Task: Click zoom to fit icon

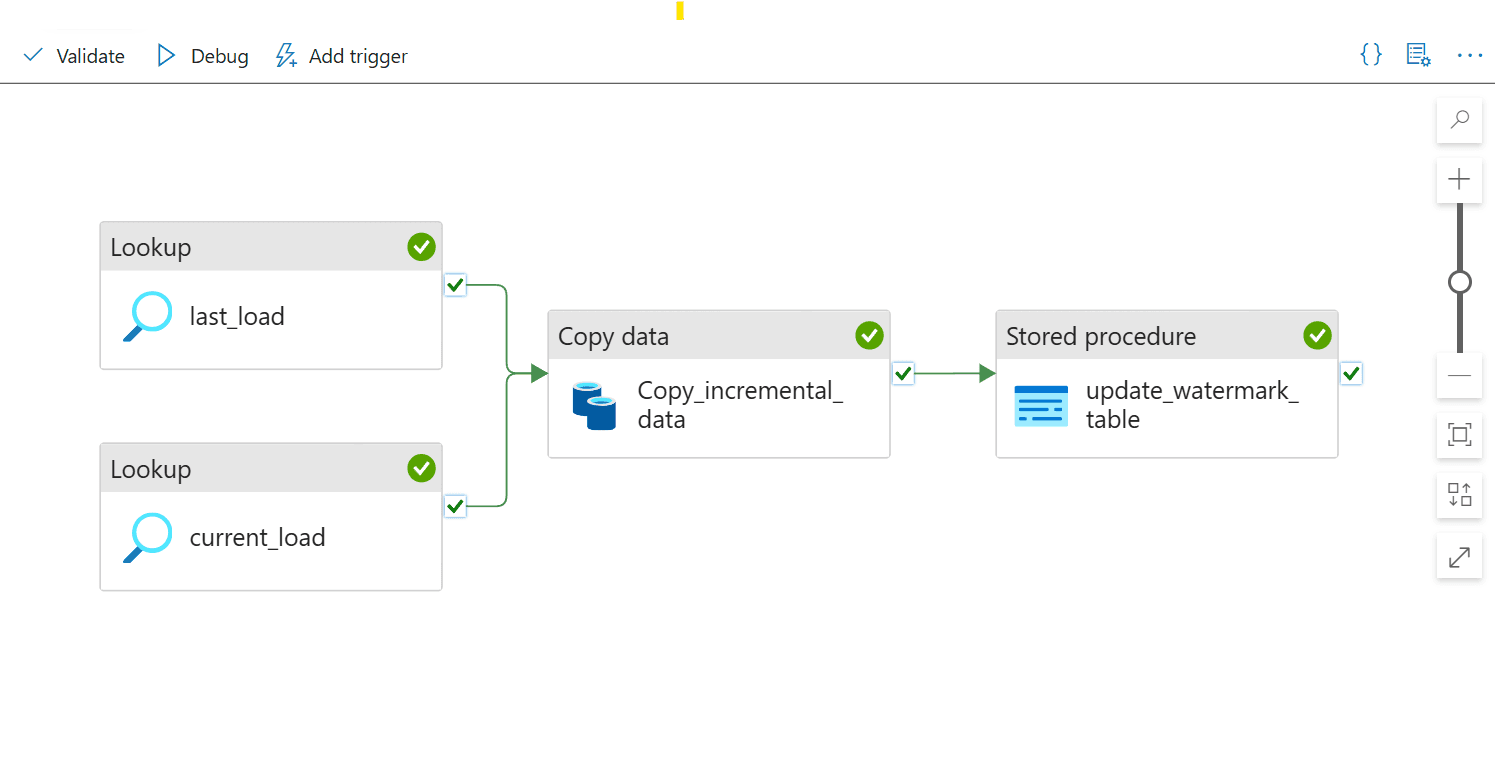Action: [1459, 435]
